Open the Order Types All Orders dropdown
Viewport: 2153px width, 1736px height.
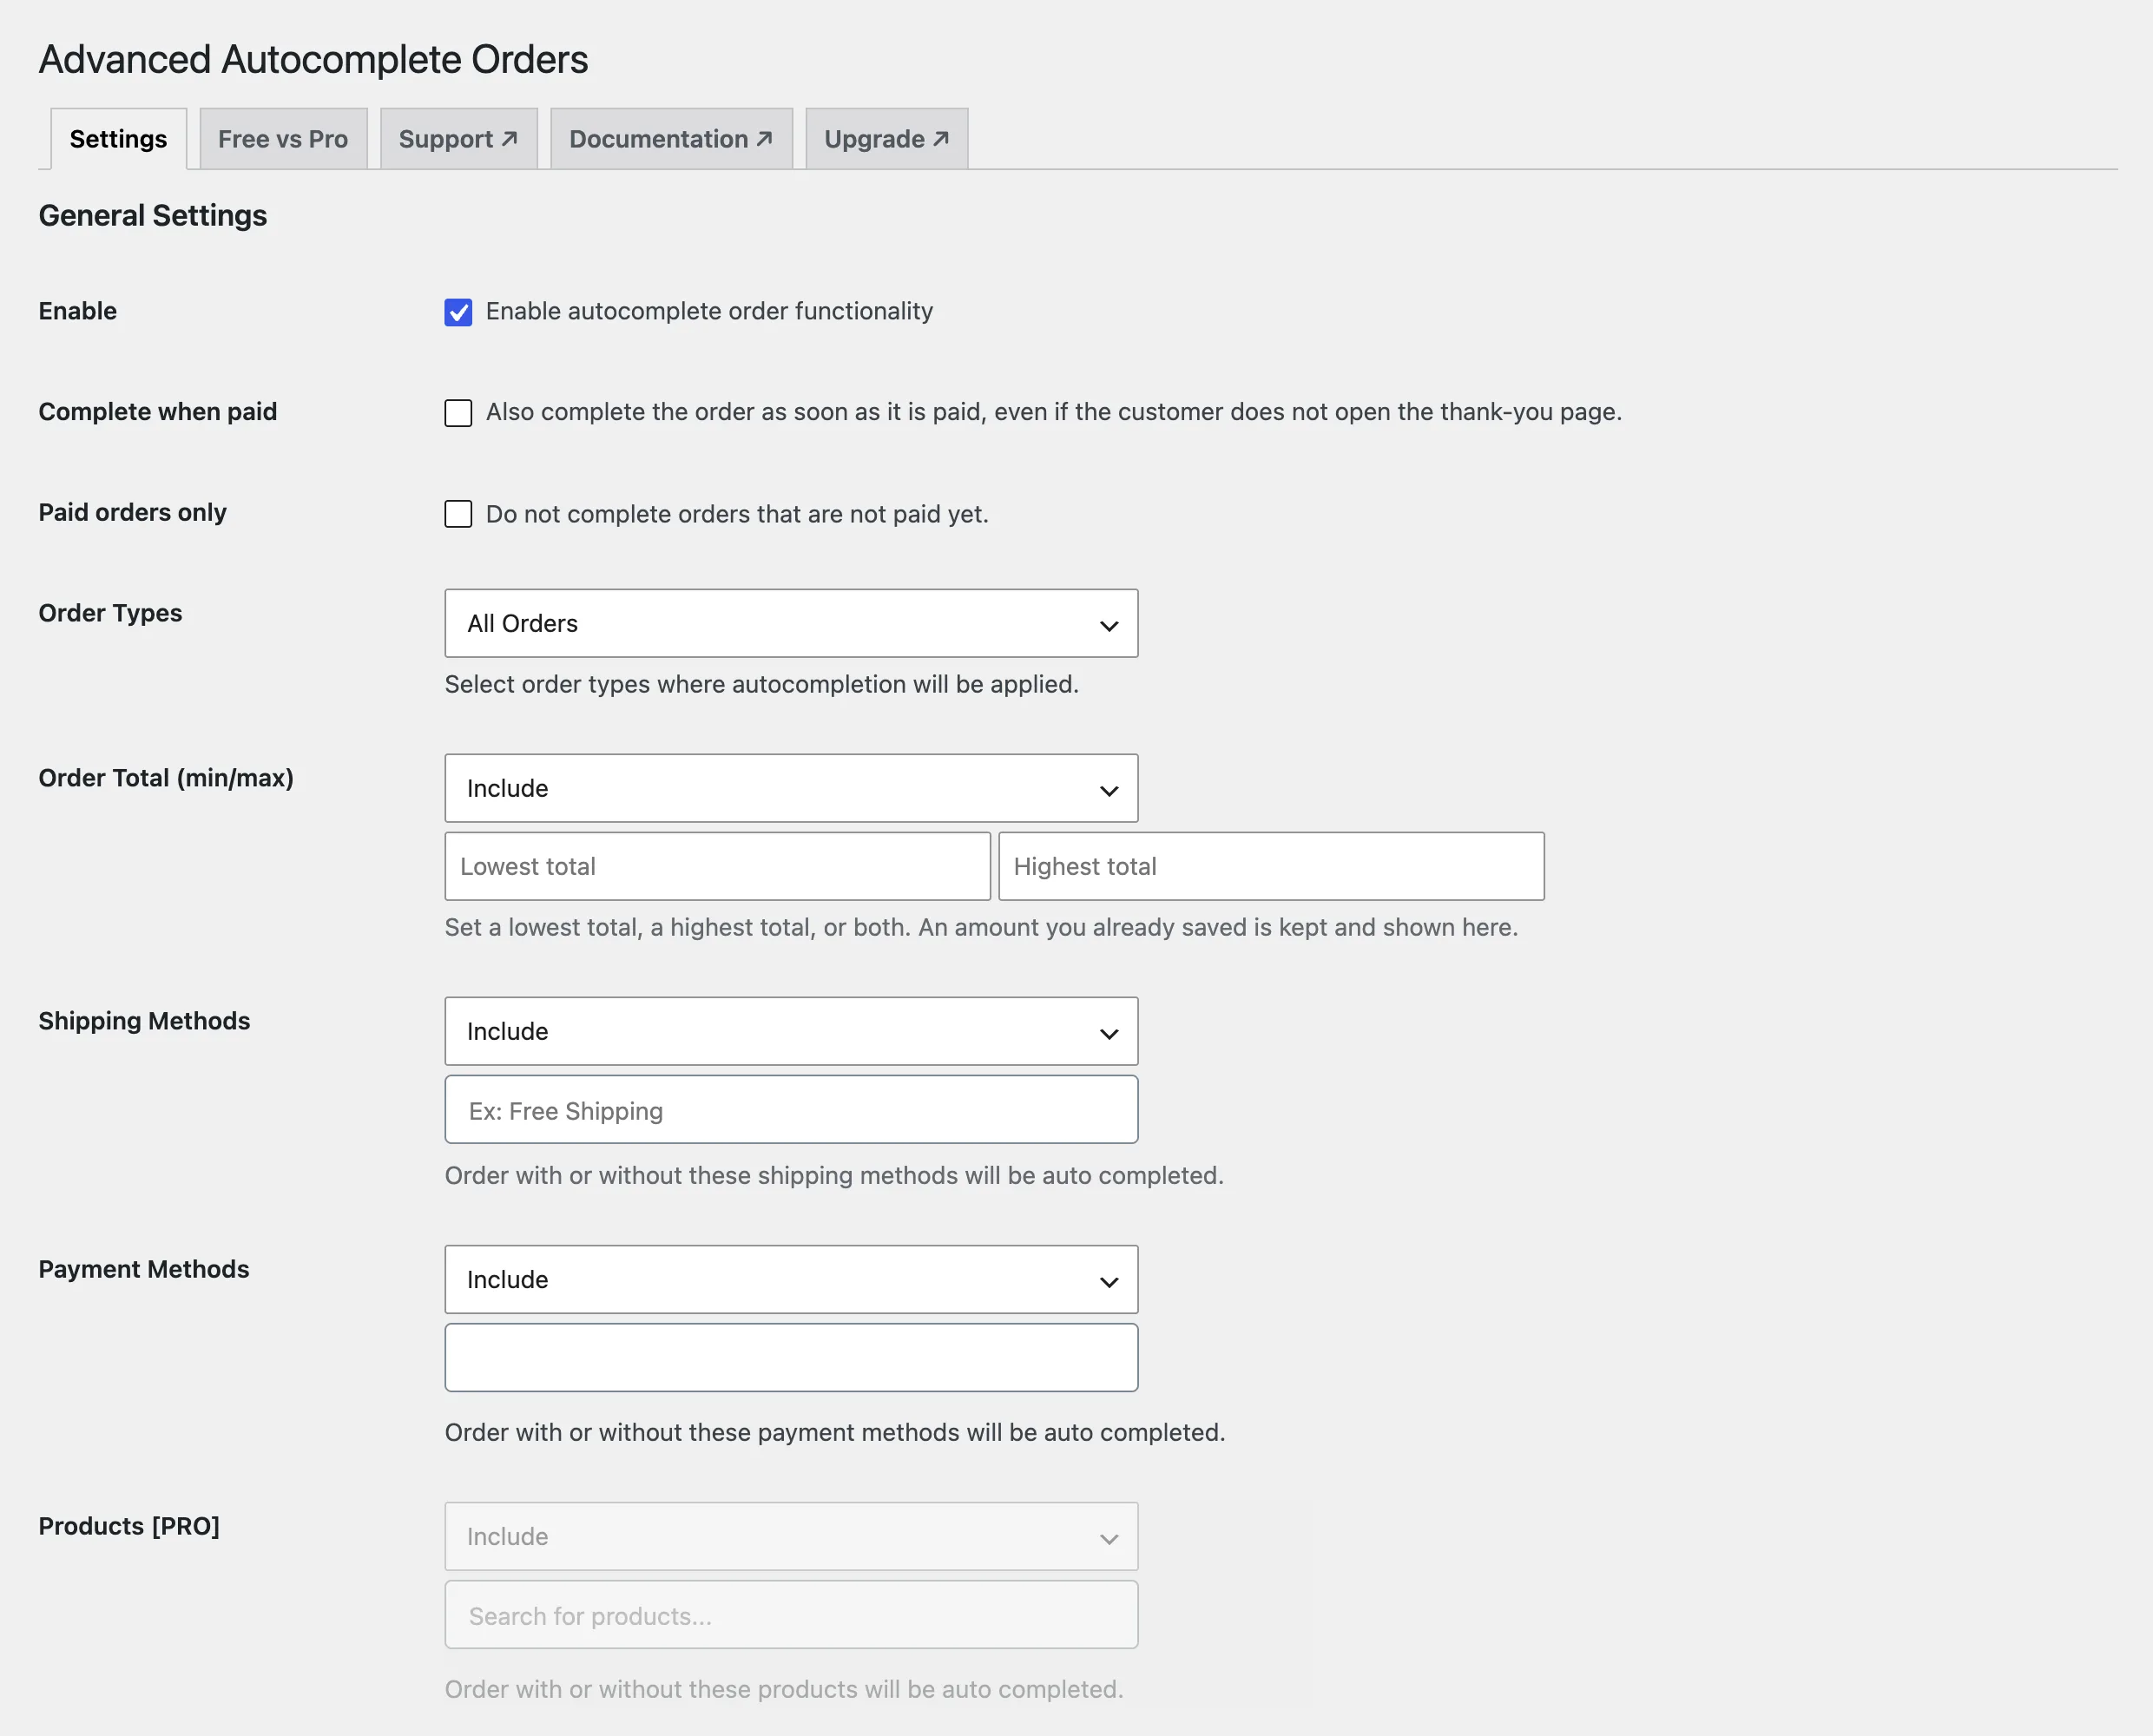tap(791, 623)
